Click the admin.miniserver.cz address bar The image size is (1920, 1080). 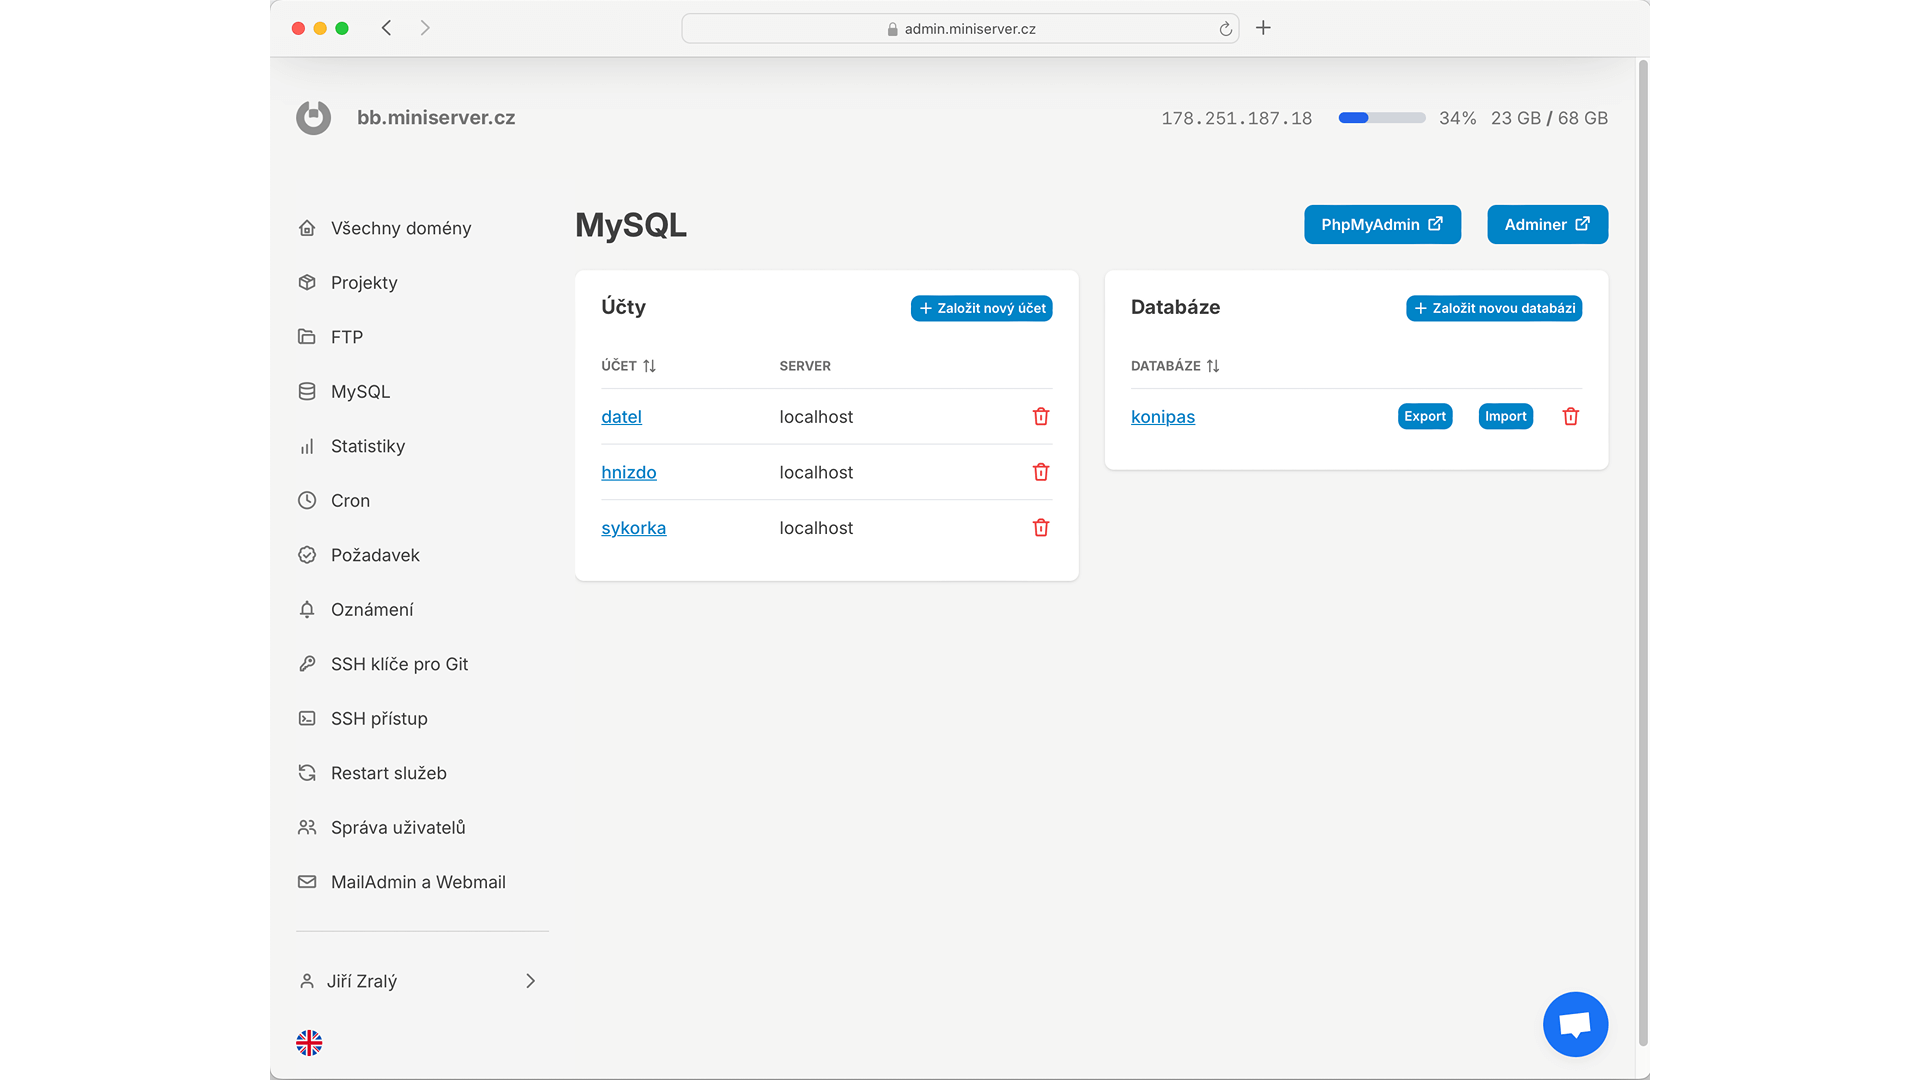pyautogui.click(x=960, y=28)
